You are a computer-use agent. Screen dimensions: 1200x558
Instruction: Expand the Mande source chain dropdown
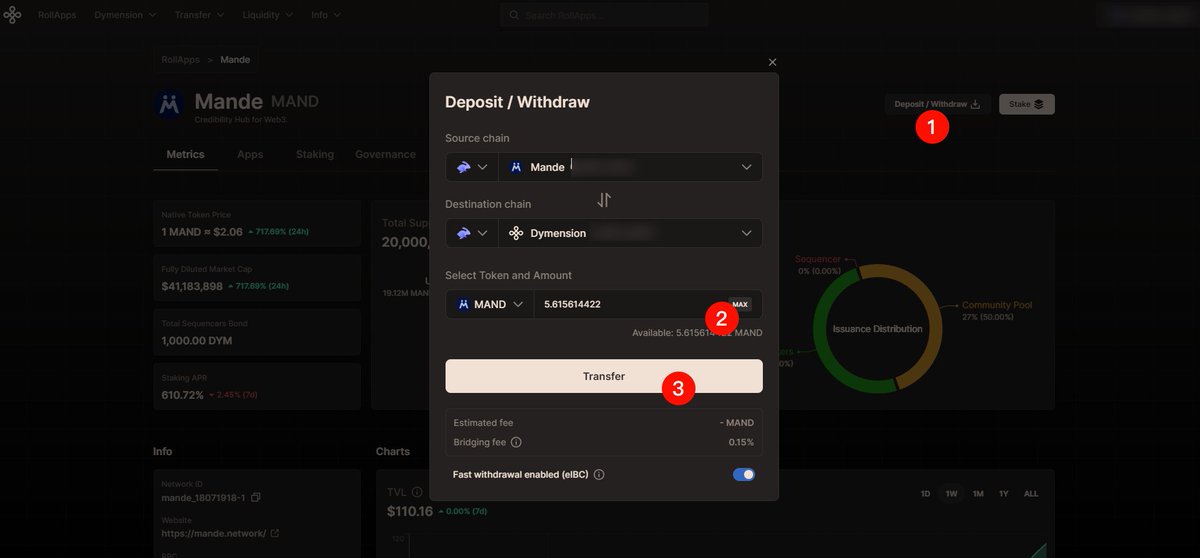pos(631,167)
